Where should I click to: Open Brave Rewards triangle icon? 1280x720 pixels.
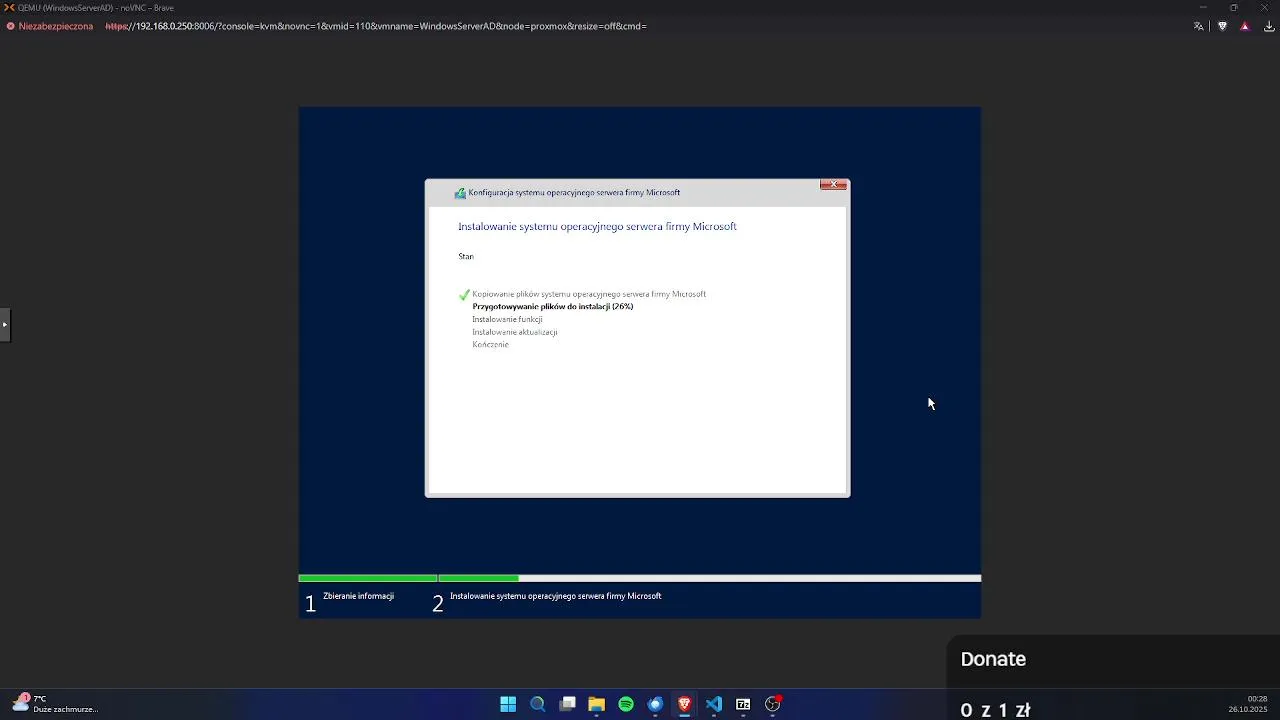click(x=1245, y=26)
